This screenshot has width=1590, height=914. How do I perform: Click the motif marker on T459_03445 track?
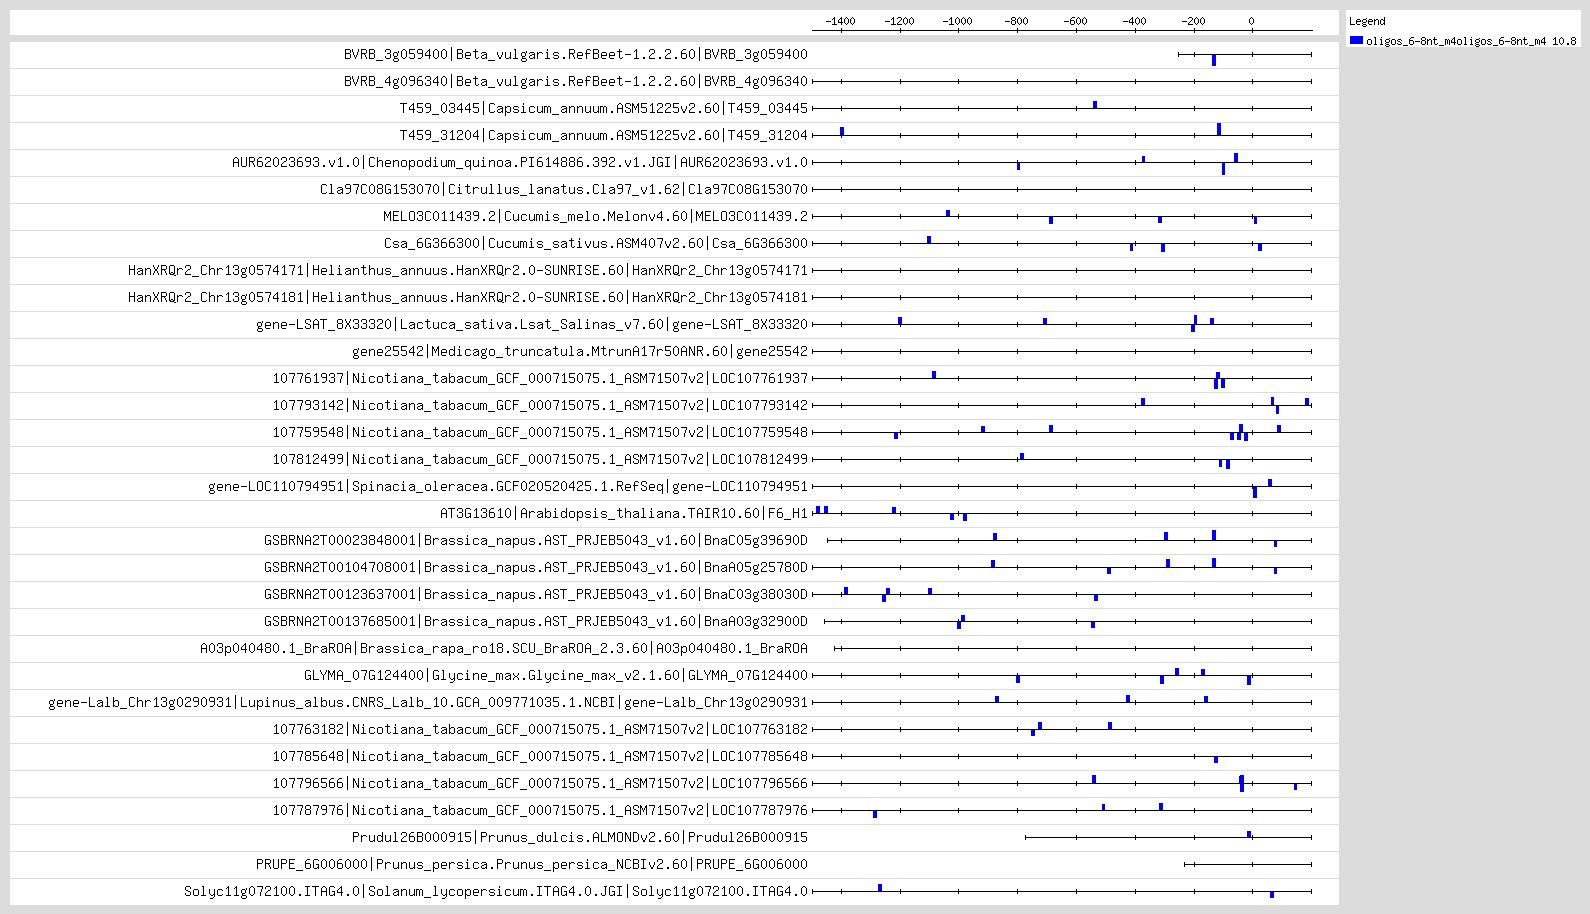pos(1095,104)
